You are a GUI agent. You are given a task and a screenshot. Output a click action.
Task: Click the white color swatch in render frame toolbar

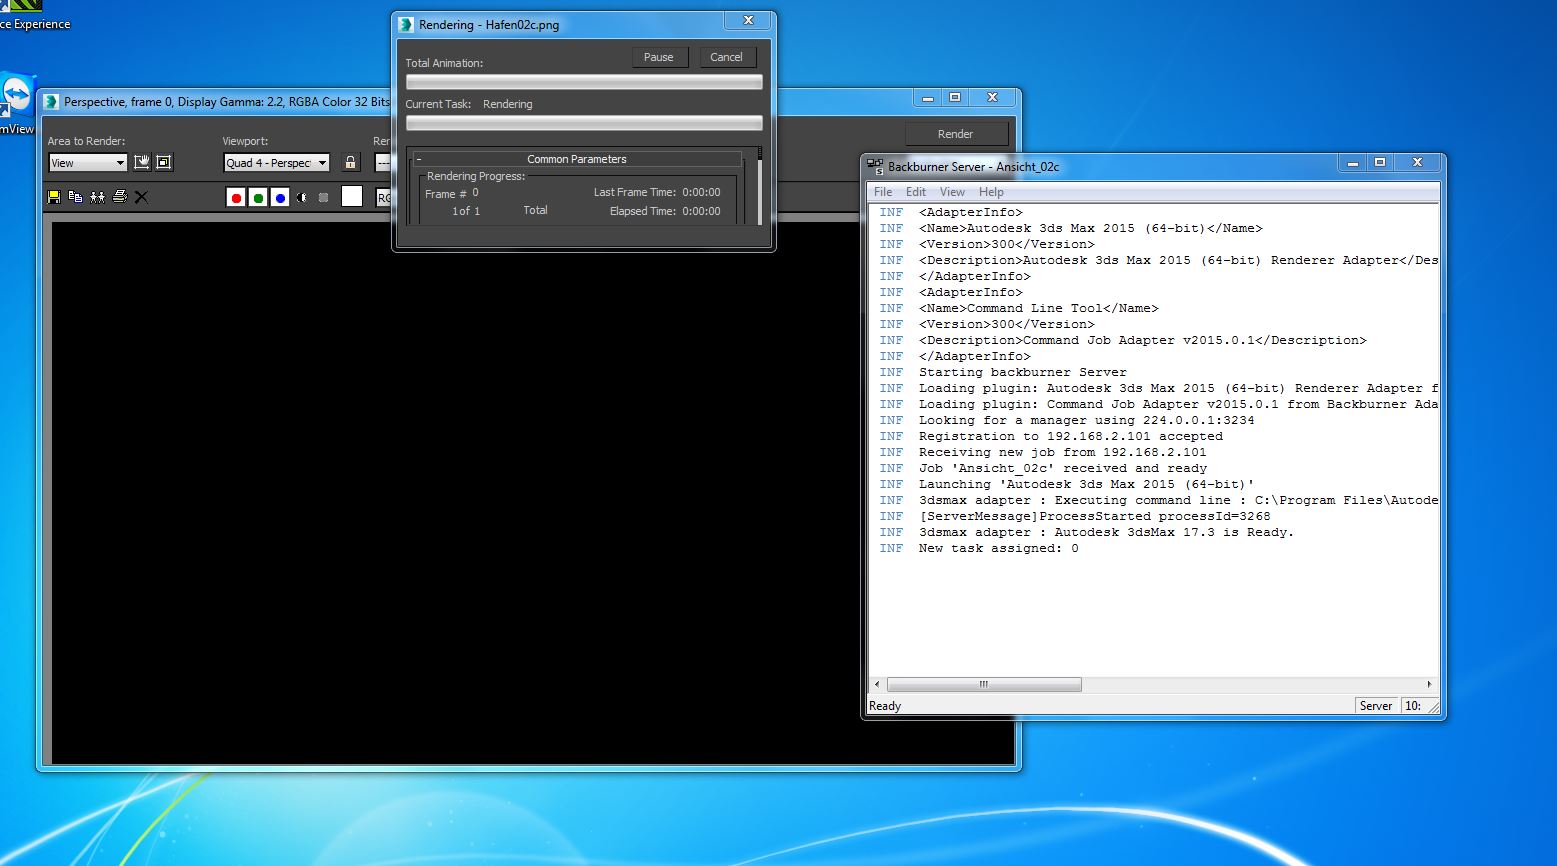point(352,197)
